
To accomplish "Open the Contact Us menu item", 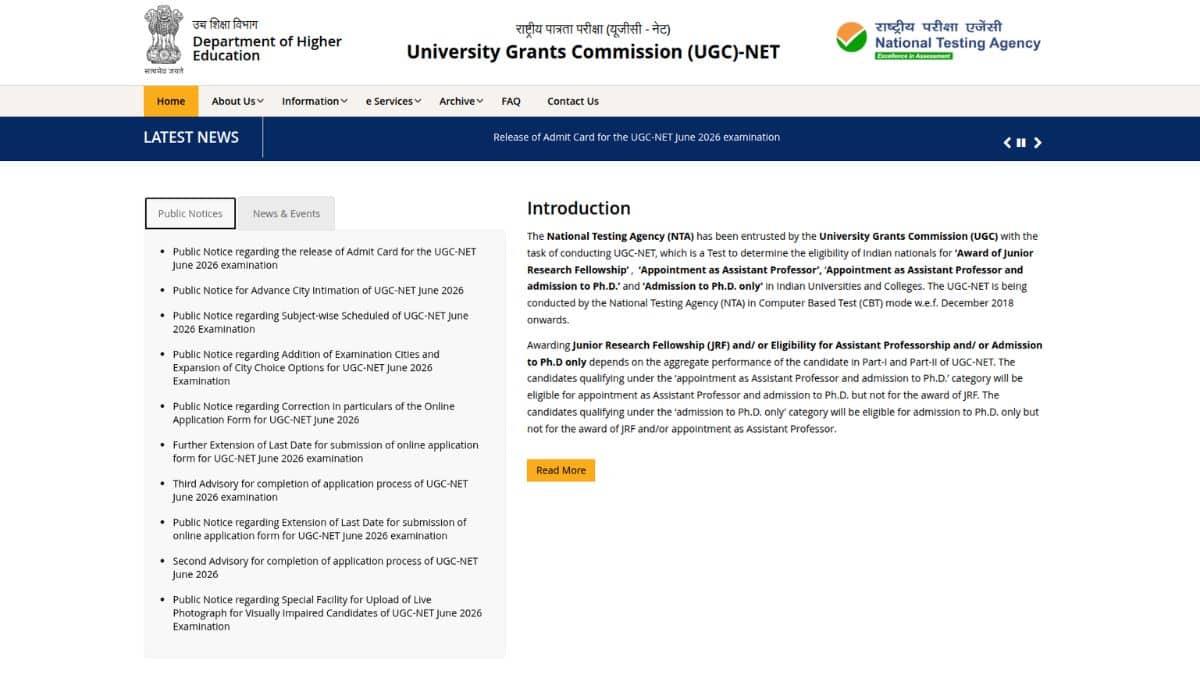I will click(573, 101).
